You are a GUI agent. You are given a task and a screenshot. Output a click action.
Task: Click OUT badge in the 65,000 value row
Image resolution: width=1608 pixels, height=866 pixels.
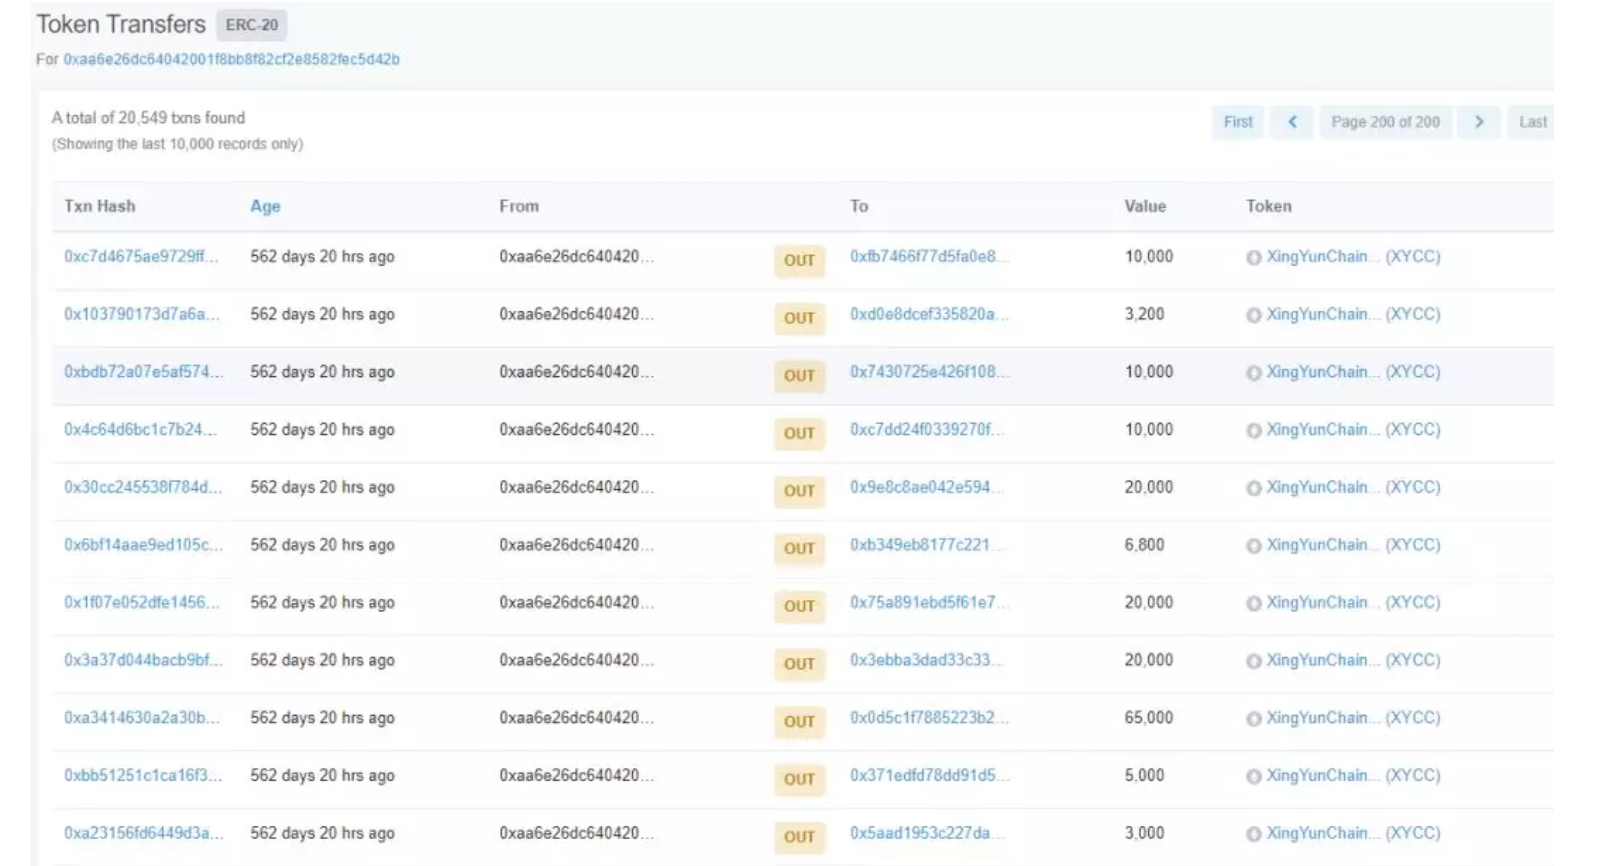pos(799,721)
